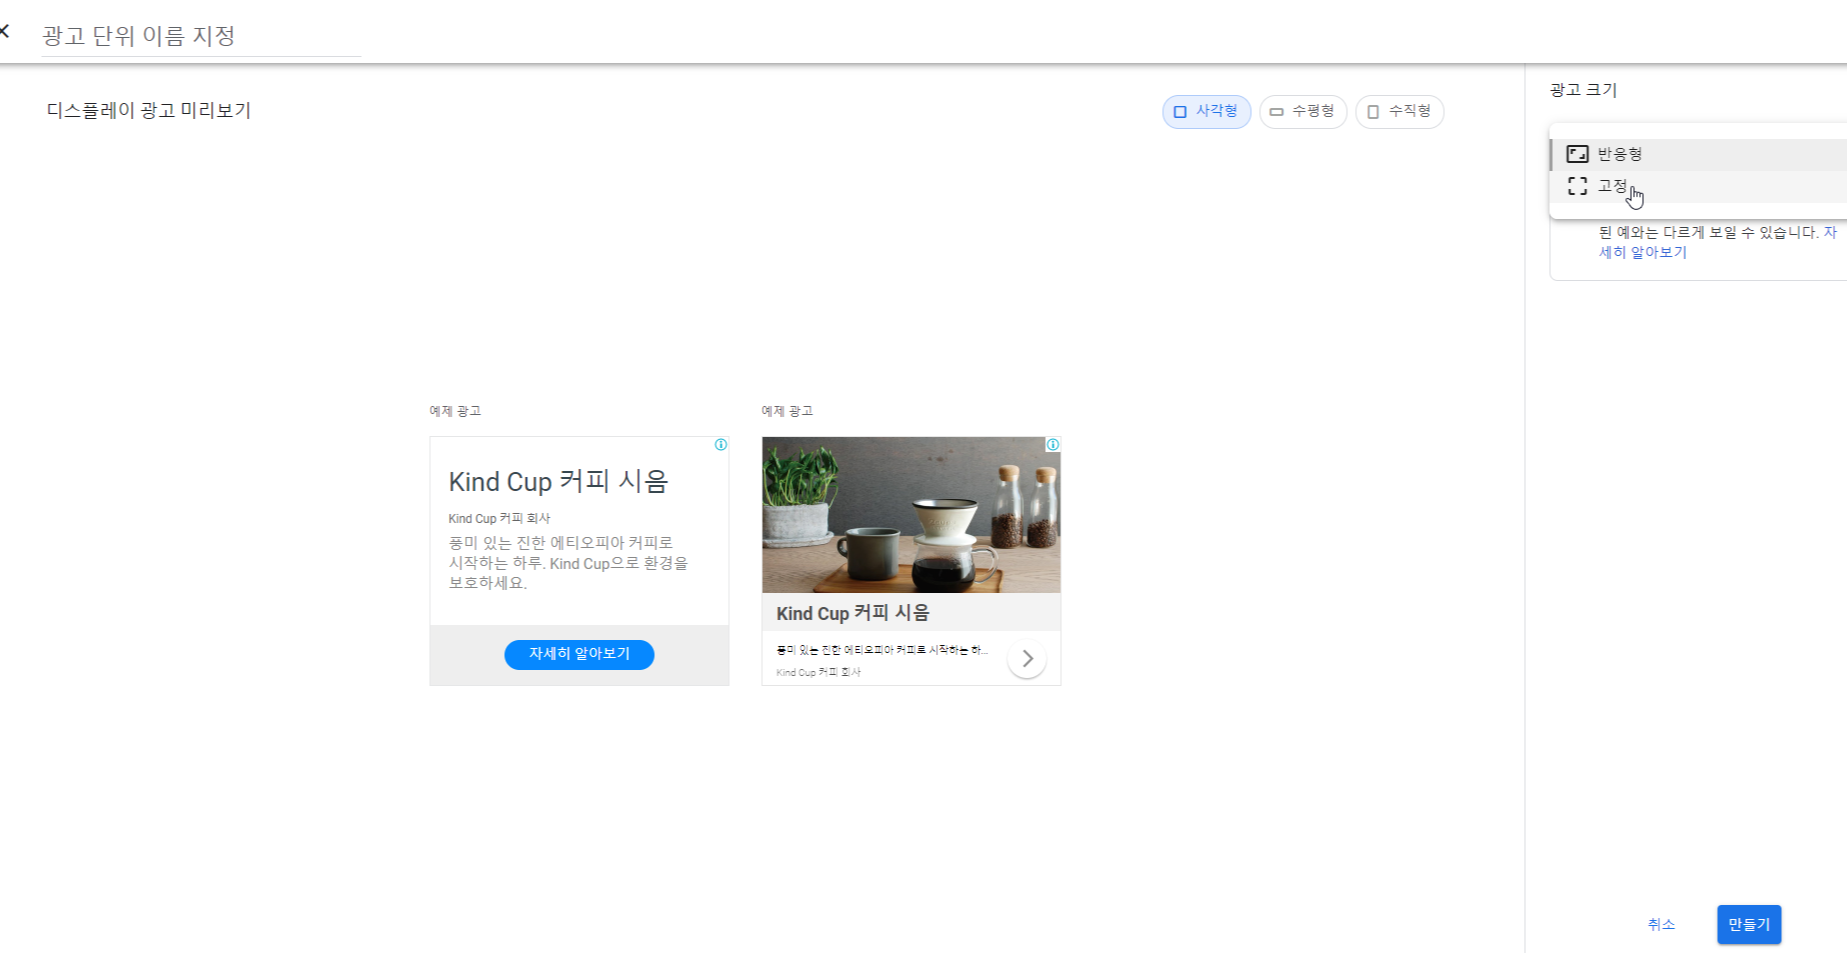
Task: Click the wide rectangle icon in 수평형 chip
Action: [x=1276, y=112]
